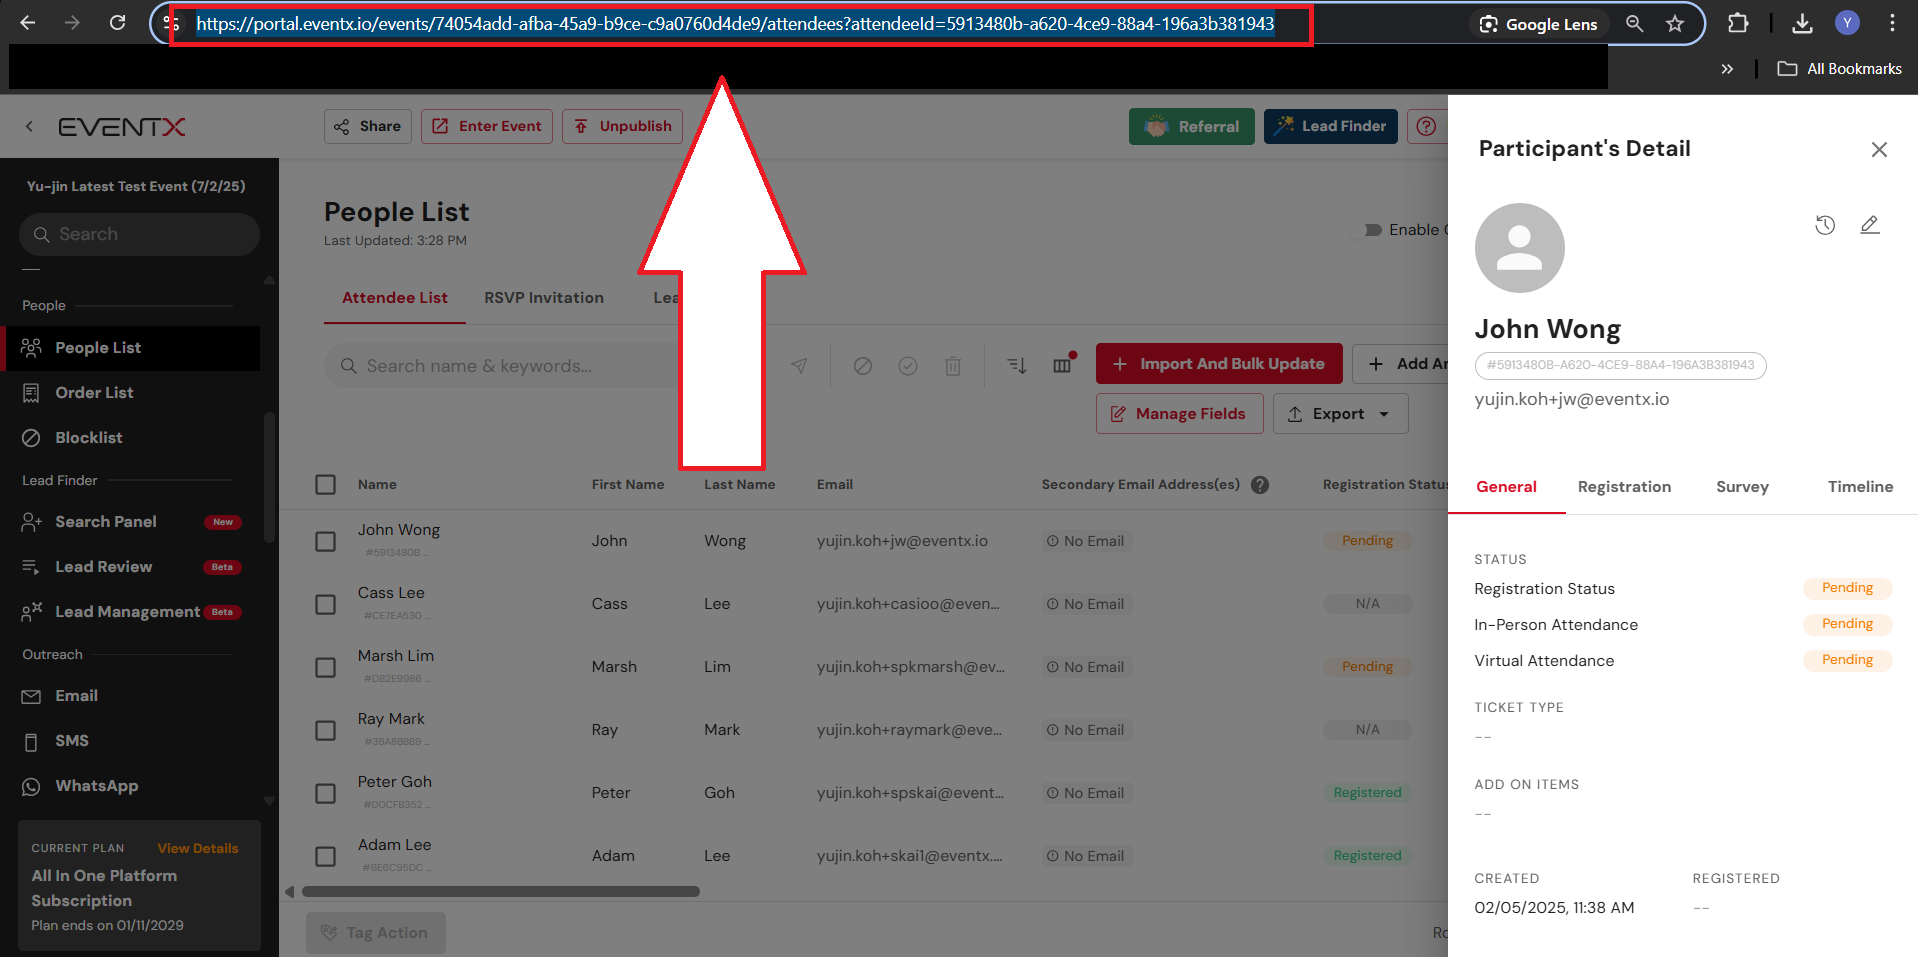Click John Wong's attendee ID badge
This screenshot has height=957, width=1918.
pos(1620,365)
